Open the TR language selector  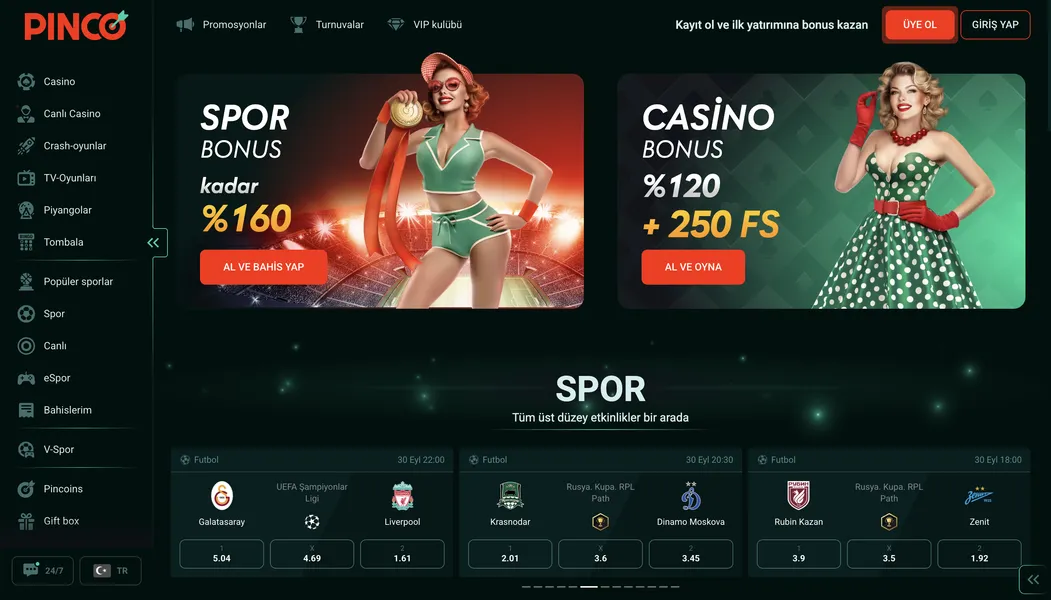pyautogui.click(x=111, y=571)
